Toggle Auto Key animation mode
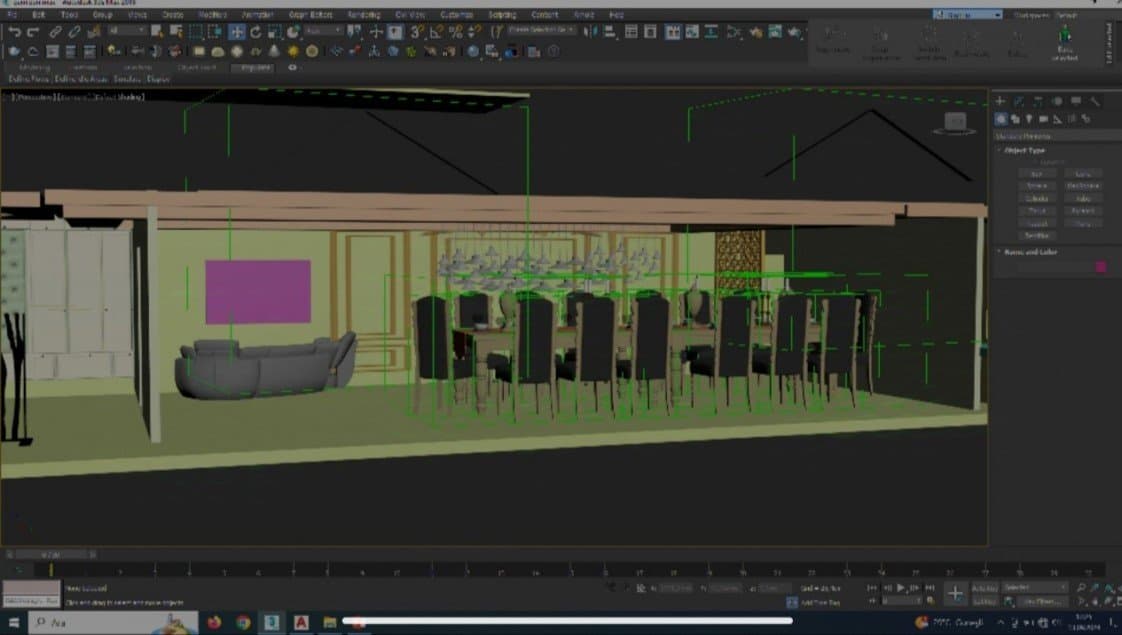 985,588
